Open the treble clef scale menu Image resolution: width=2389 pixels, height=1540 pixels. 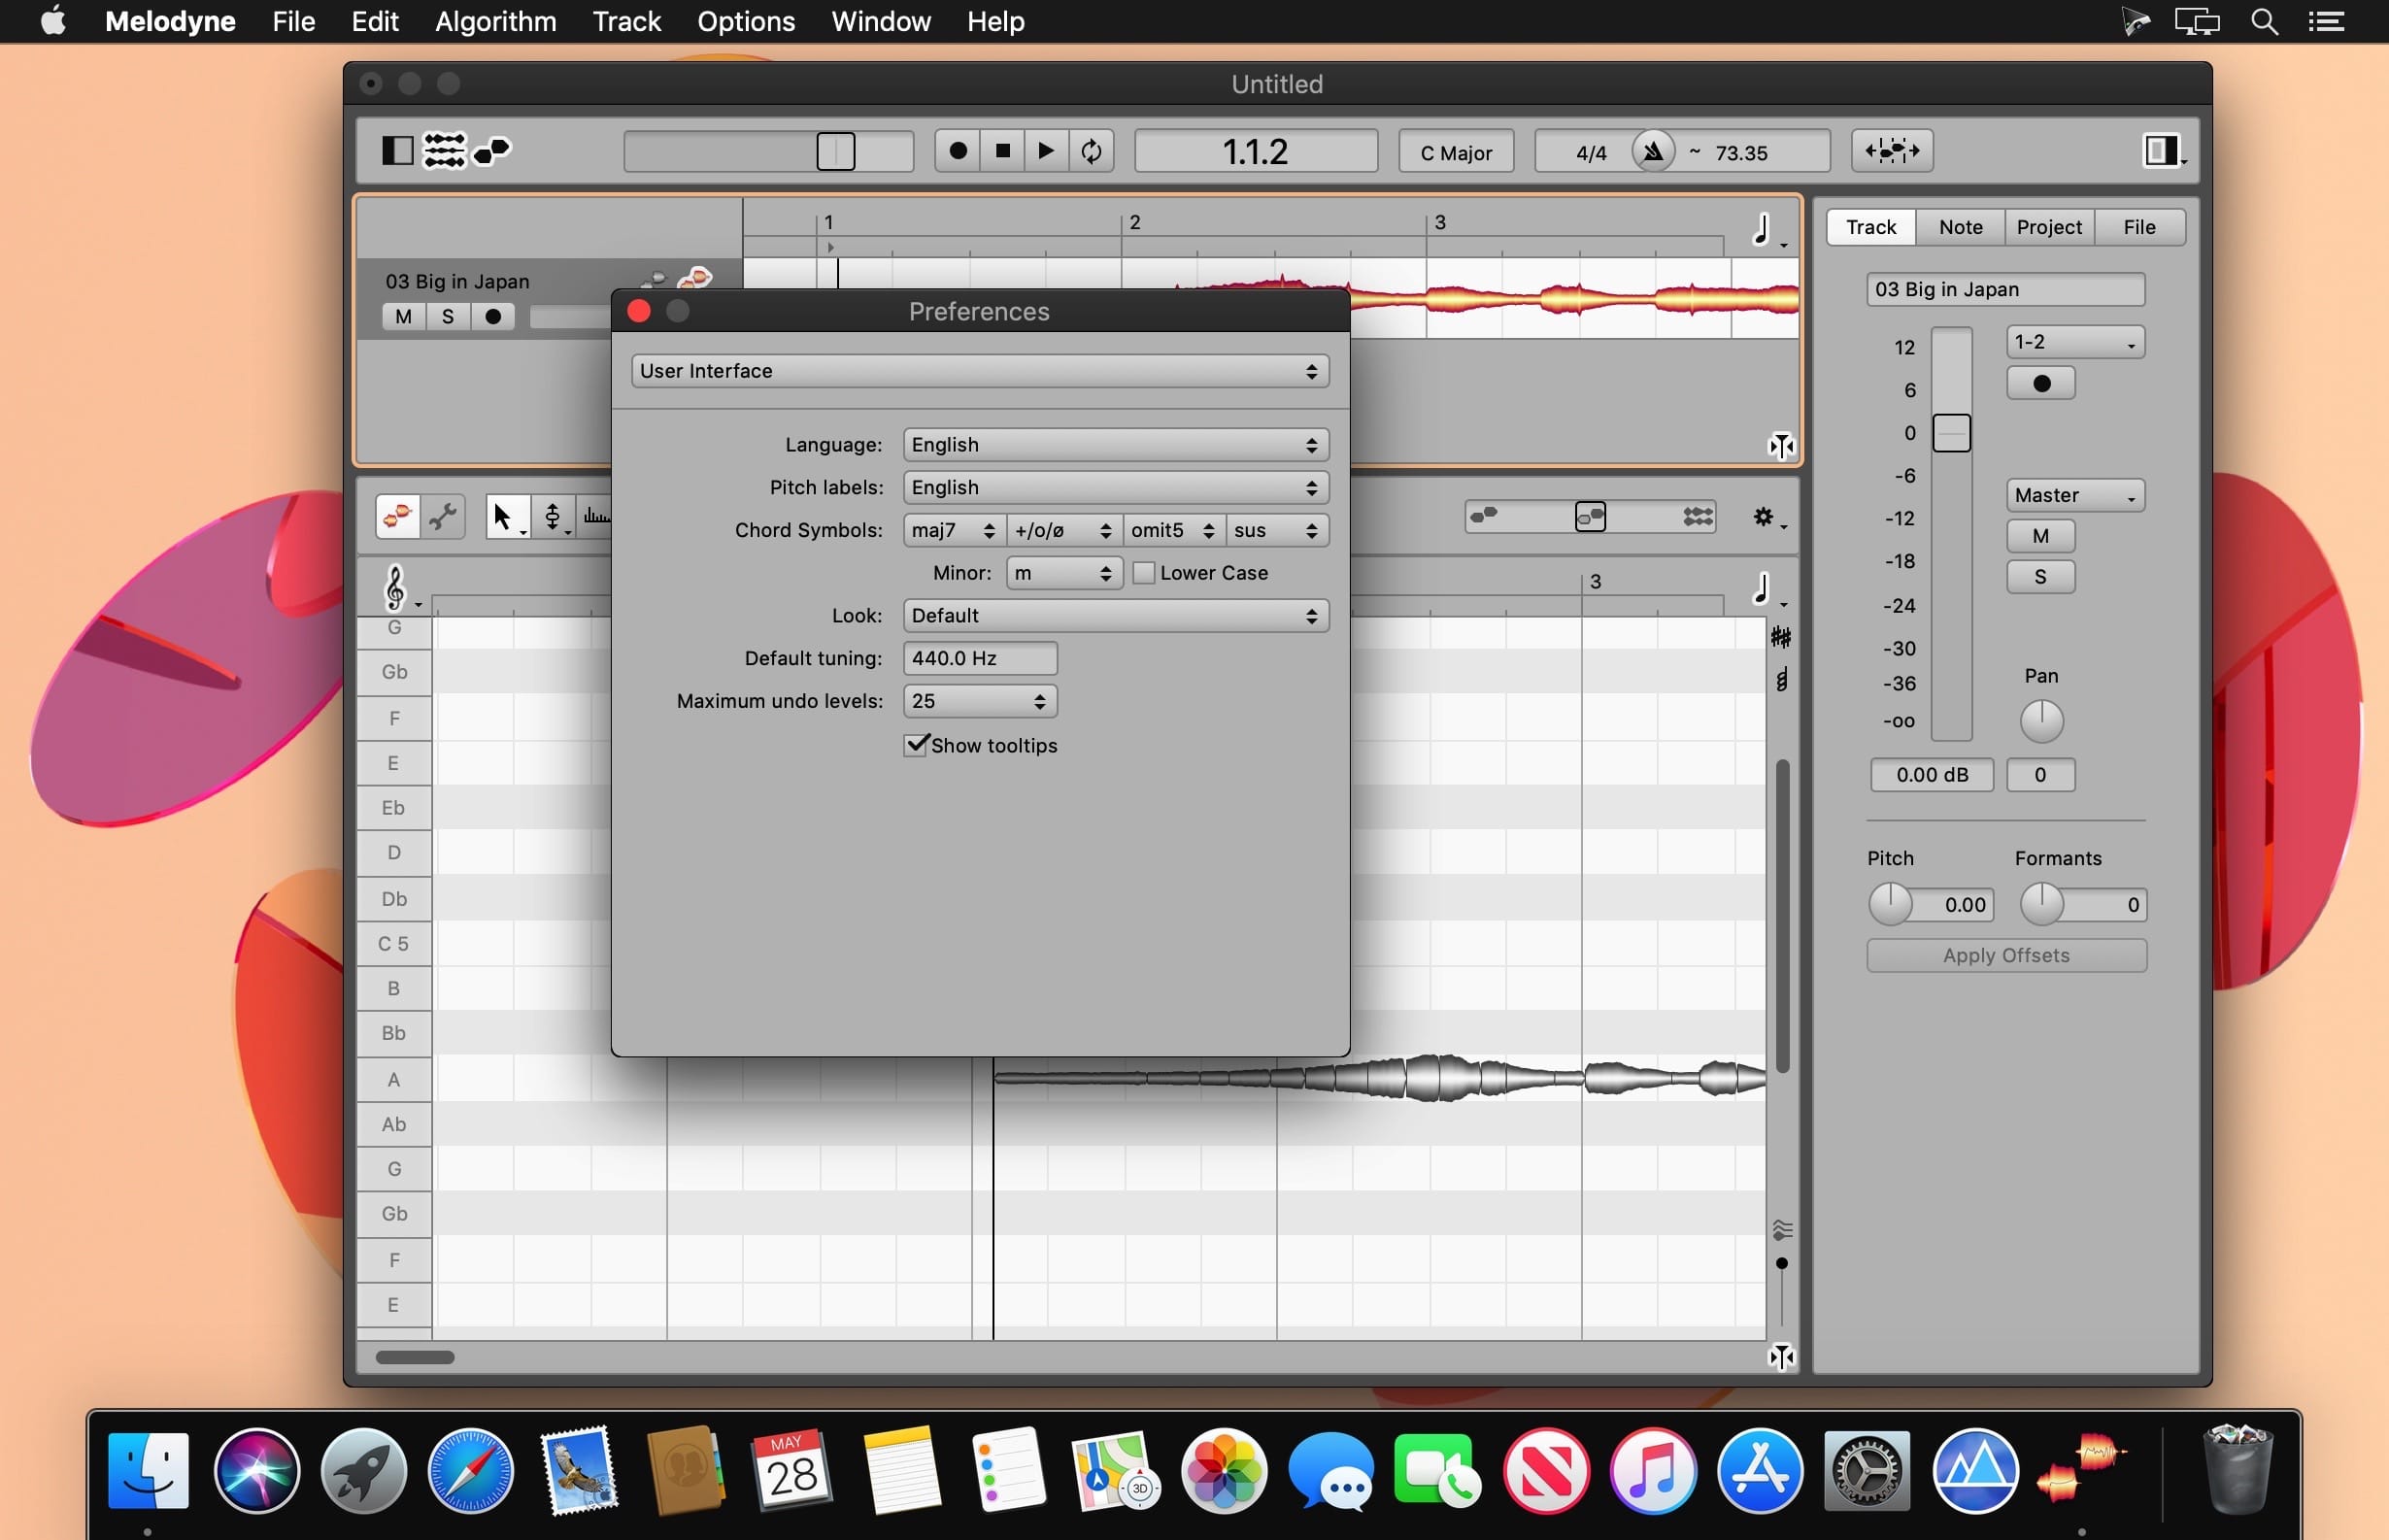(400, 588)
